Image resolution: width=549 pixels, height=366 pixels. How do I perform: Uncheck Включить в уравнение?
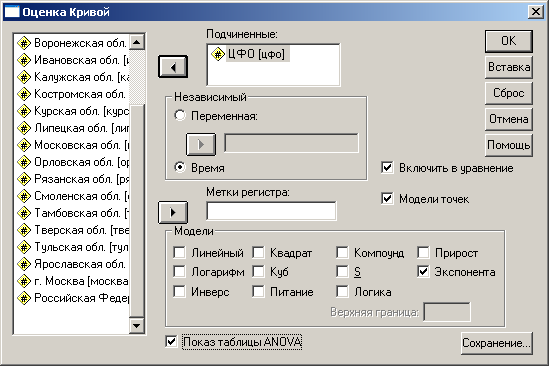[387, 167]
